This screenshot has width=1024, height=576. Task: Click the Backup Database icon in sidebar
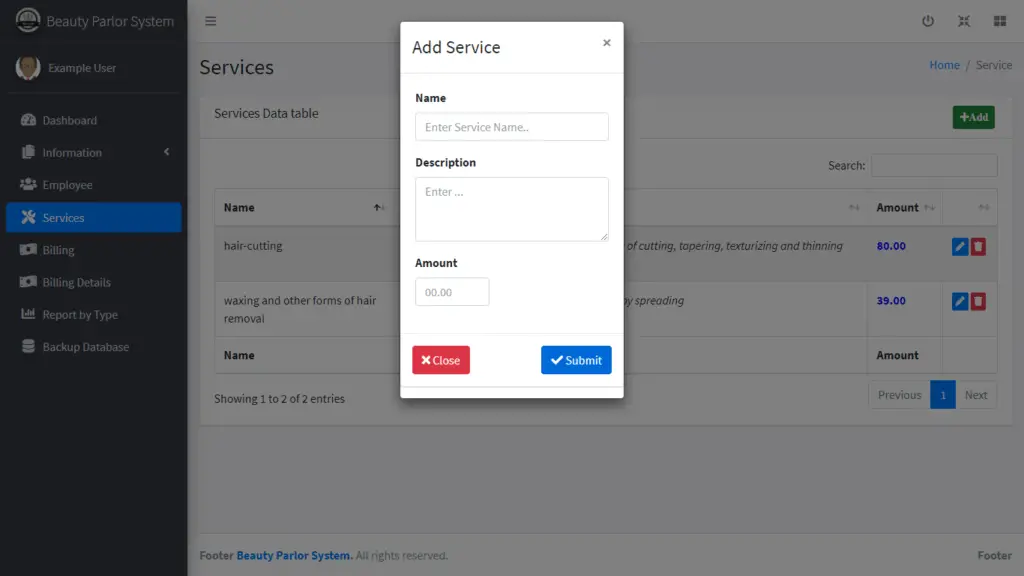click(30, 346)
